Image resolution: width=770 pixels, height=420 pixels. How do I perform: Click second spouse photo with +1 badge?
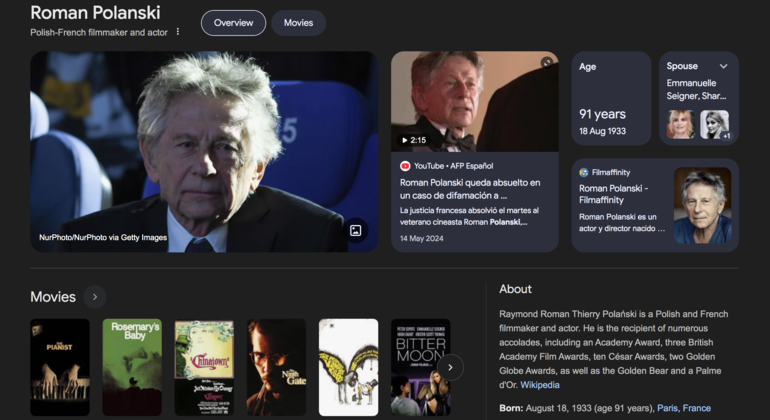pos(715,125)
